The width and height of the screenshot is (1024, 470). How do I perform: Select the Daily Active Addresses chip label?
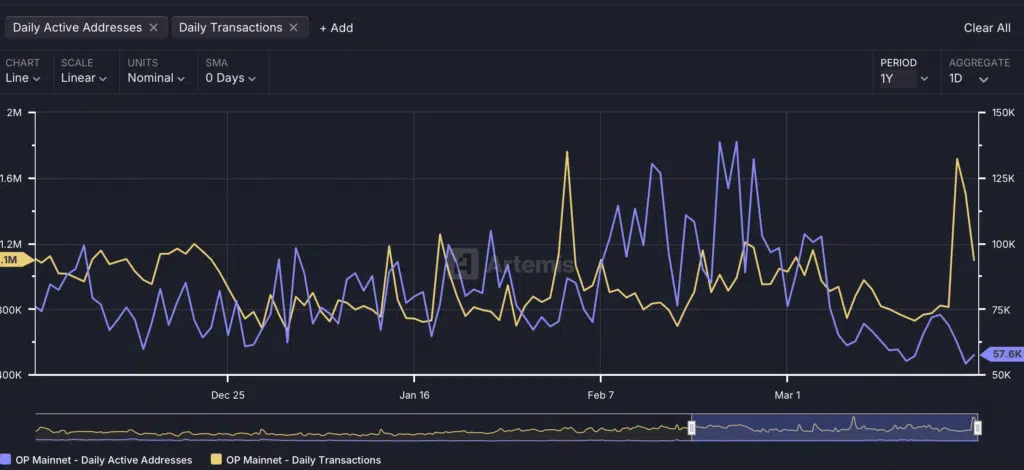[77, 27]
